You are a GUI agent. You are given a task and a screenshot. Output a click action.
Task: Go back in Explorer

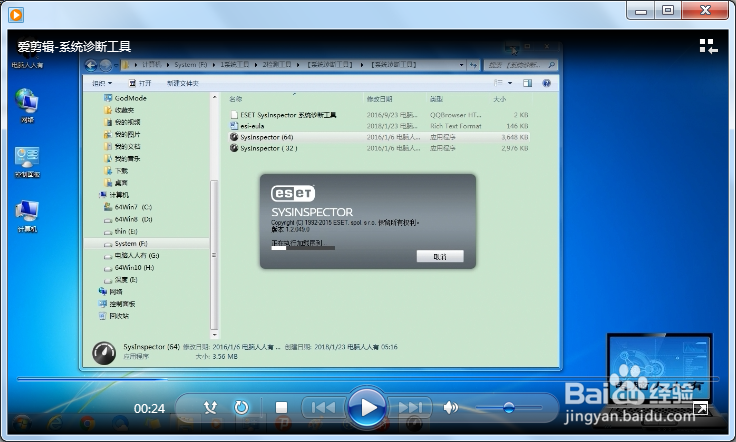pyautogui.click(x=91, y=65)
